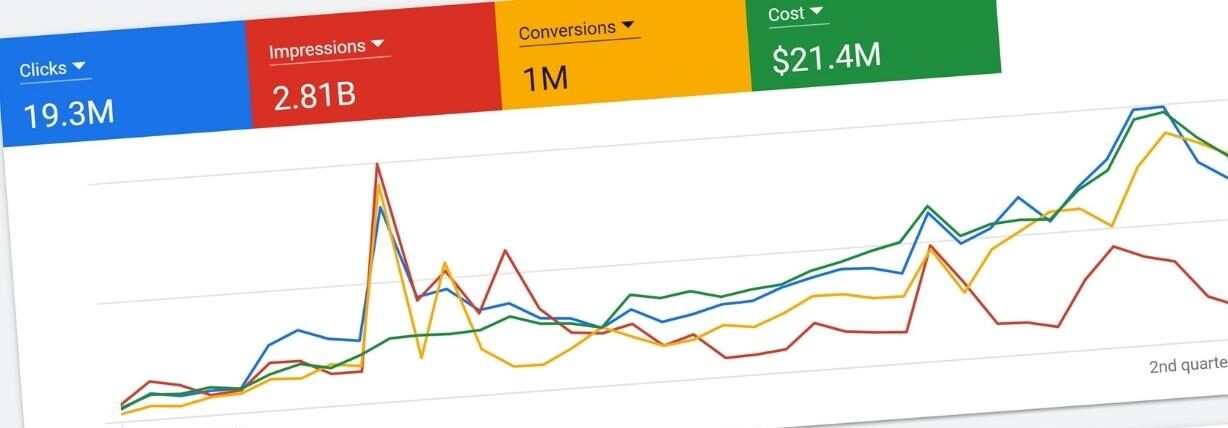Click the blue line's highest peak

coord(1161,107)
